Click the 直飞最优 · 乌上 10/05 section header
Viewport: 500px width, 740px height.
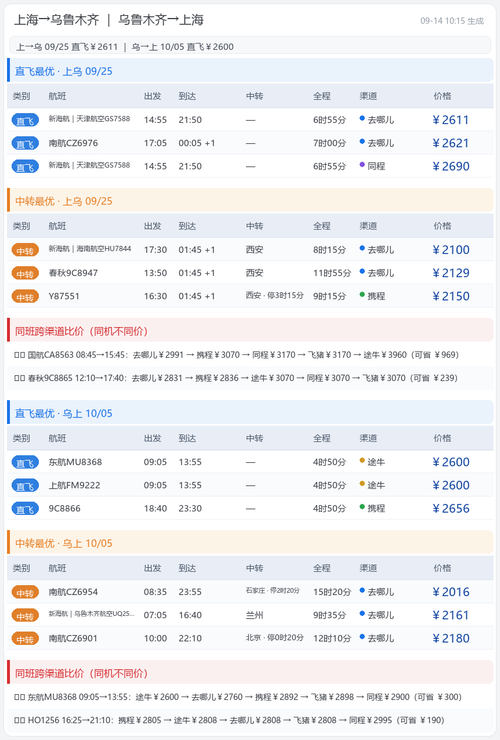[x=250, y=413]
